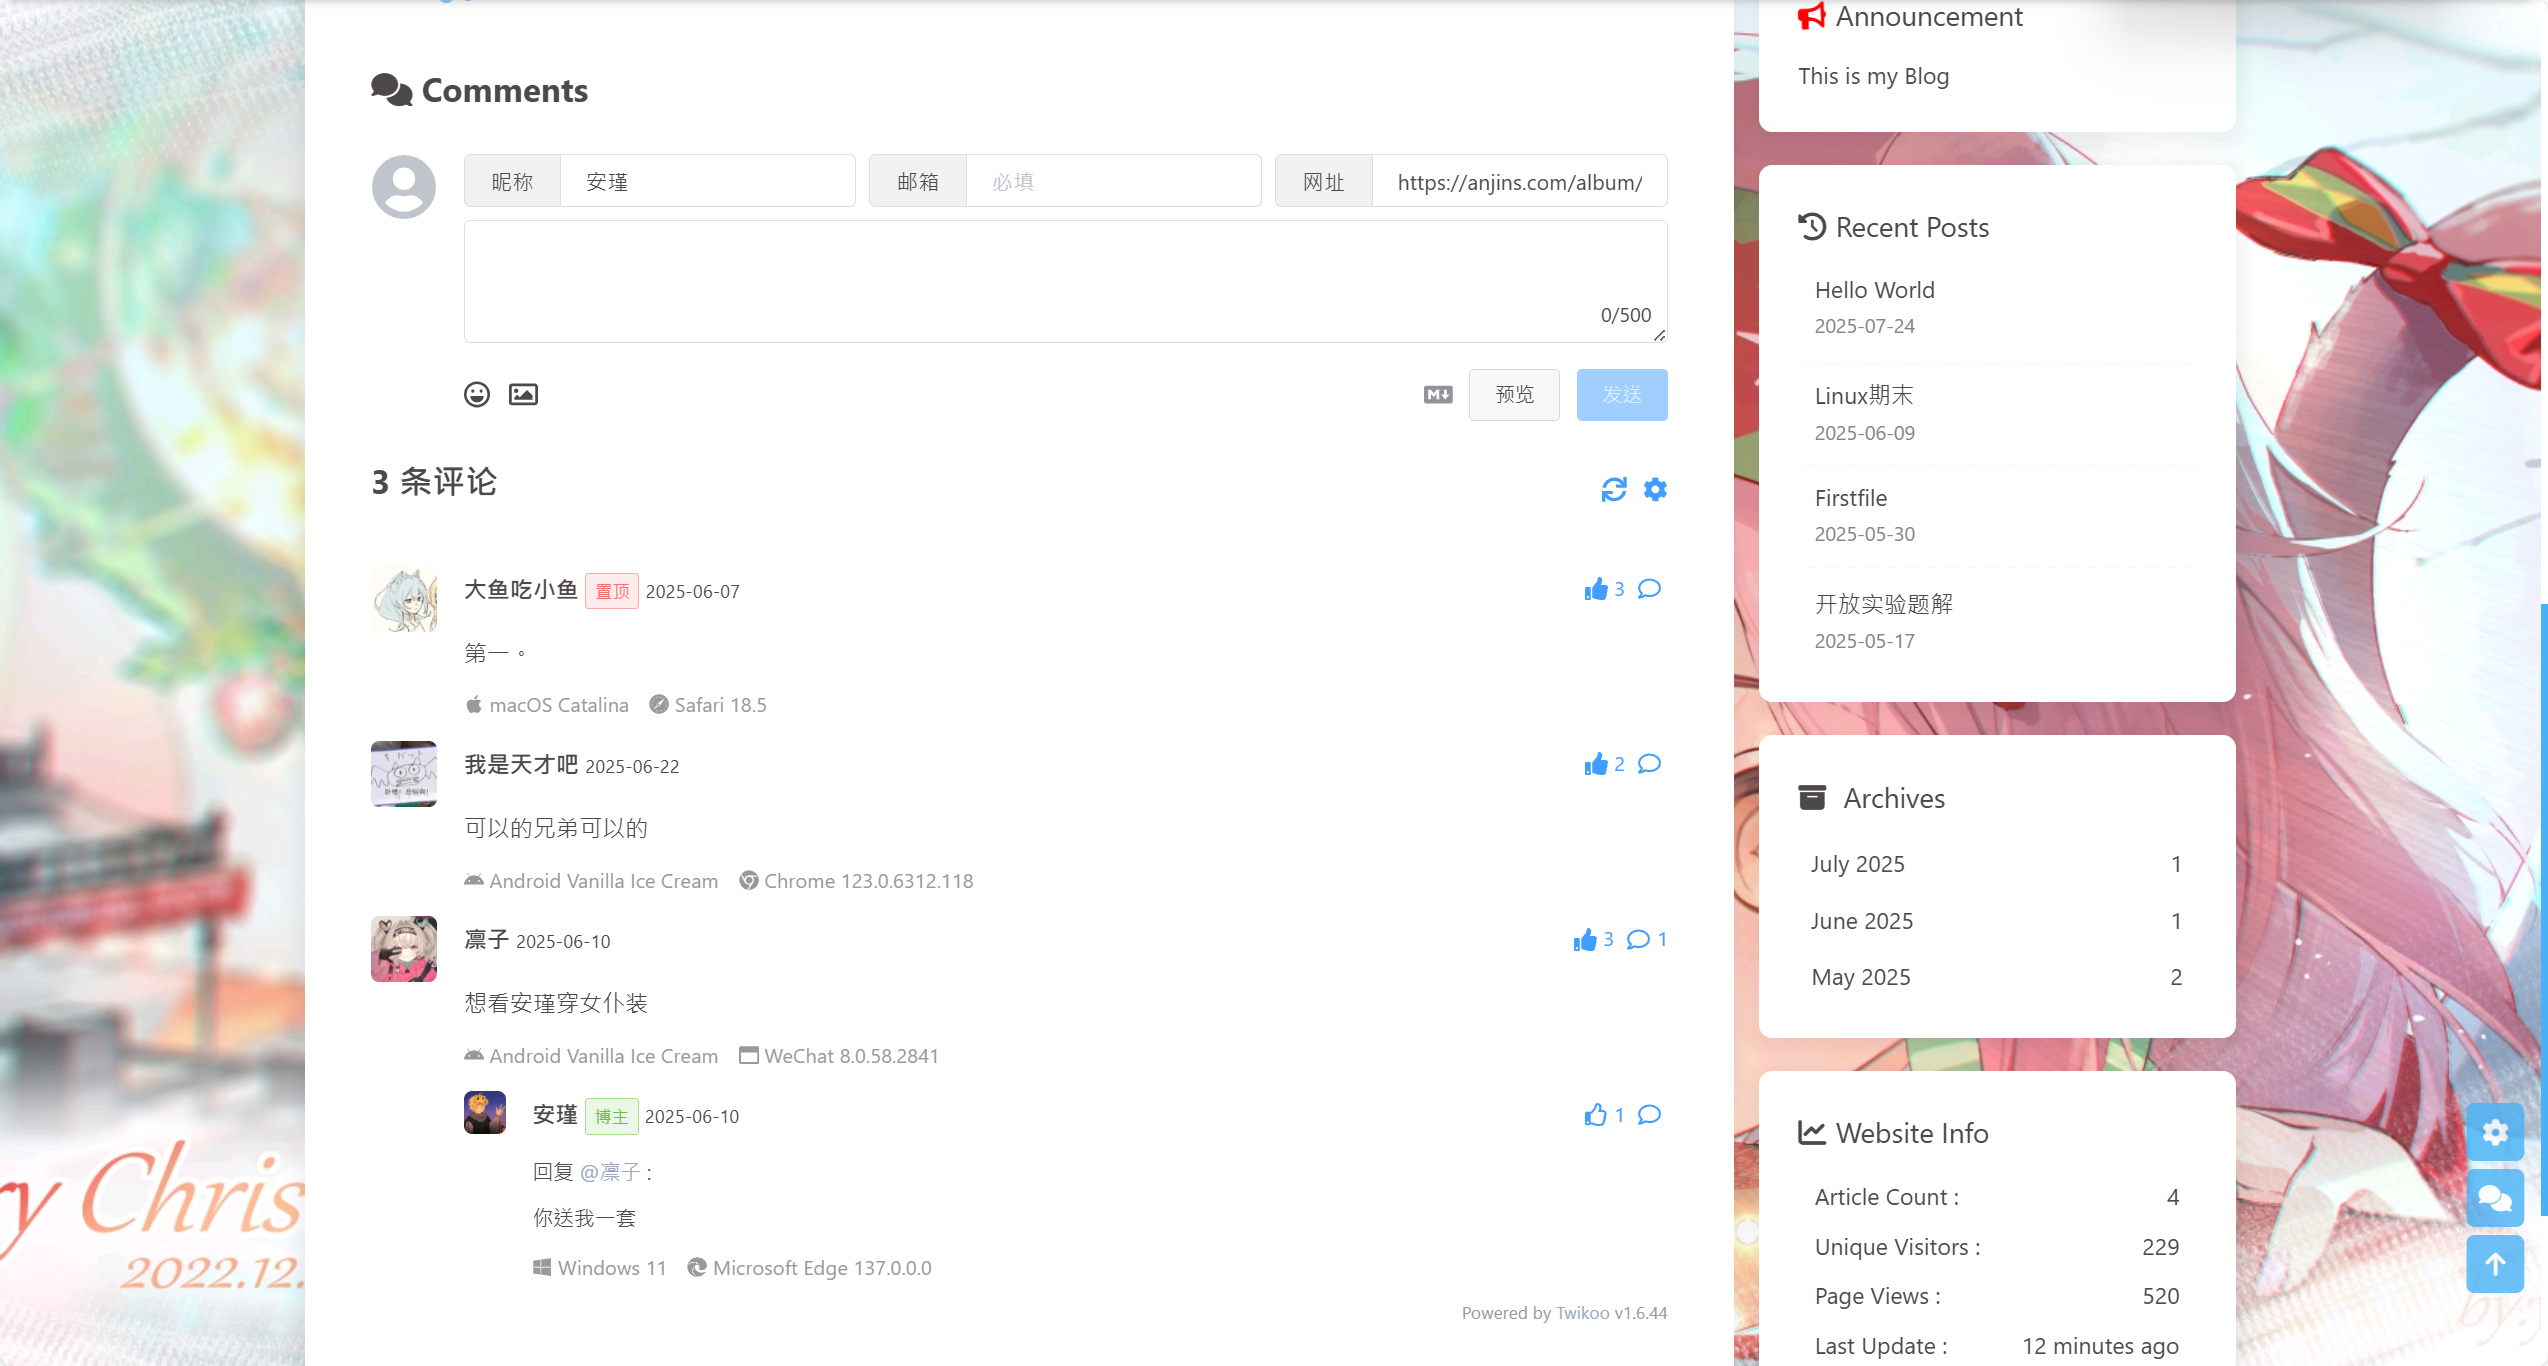Click 凛子's avatar thumbnail
2548x1366 pixels.
404,949
